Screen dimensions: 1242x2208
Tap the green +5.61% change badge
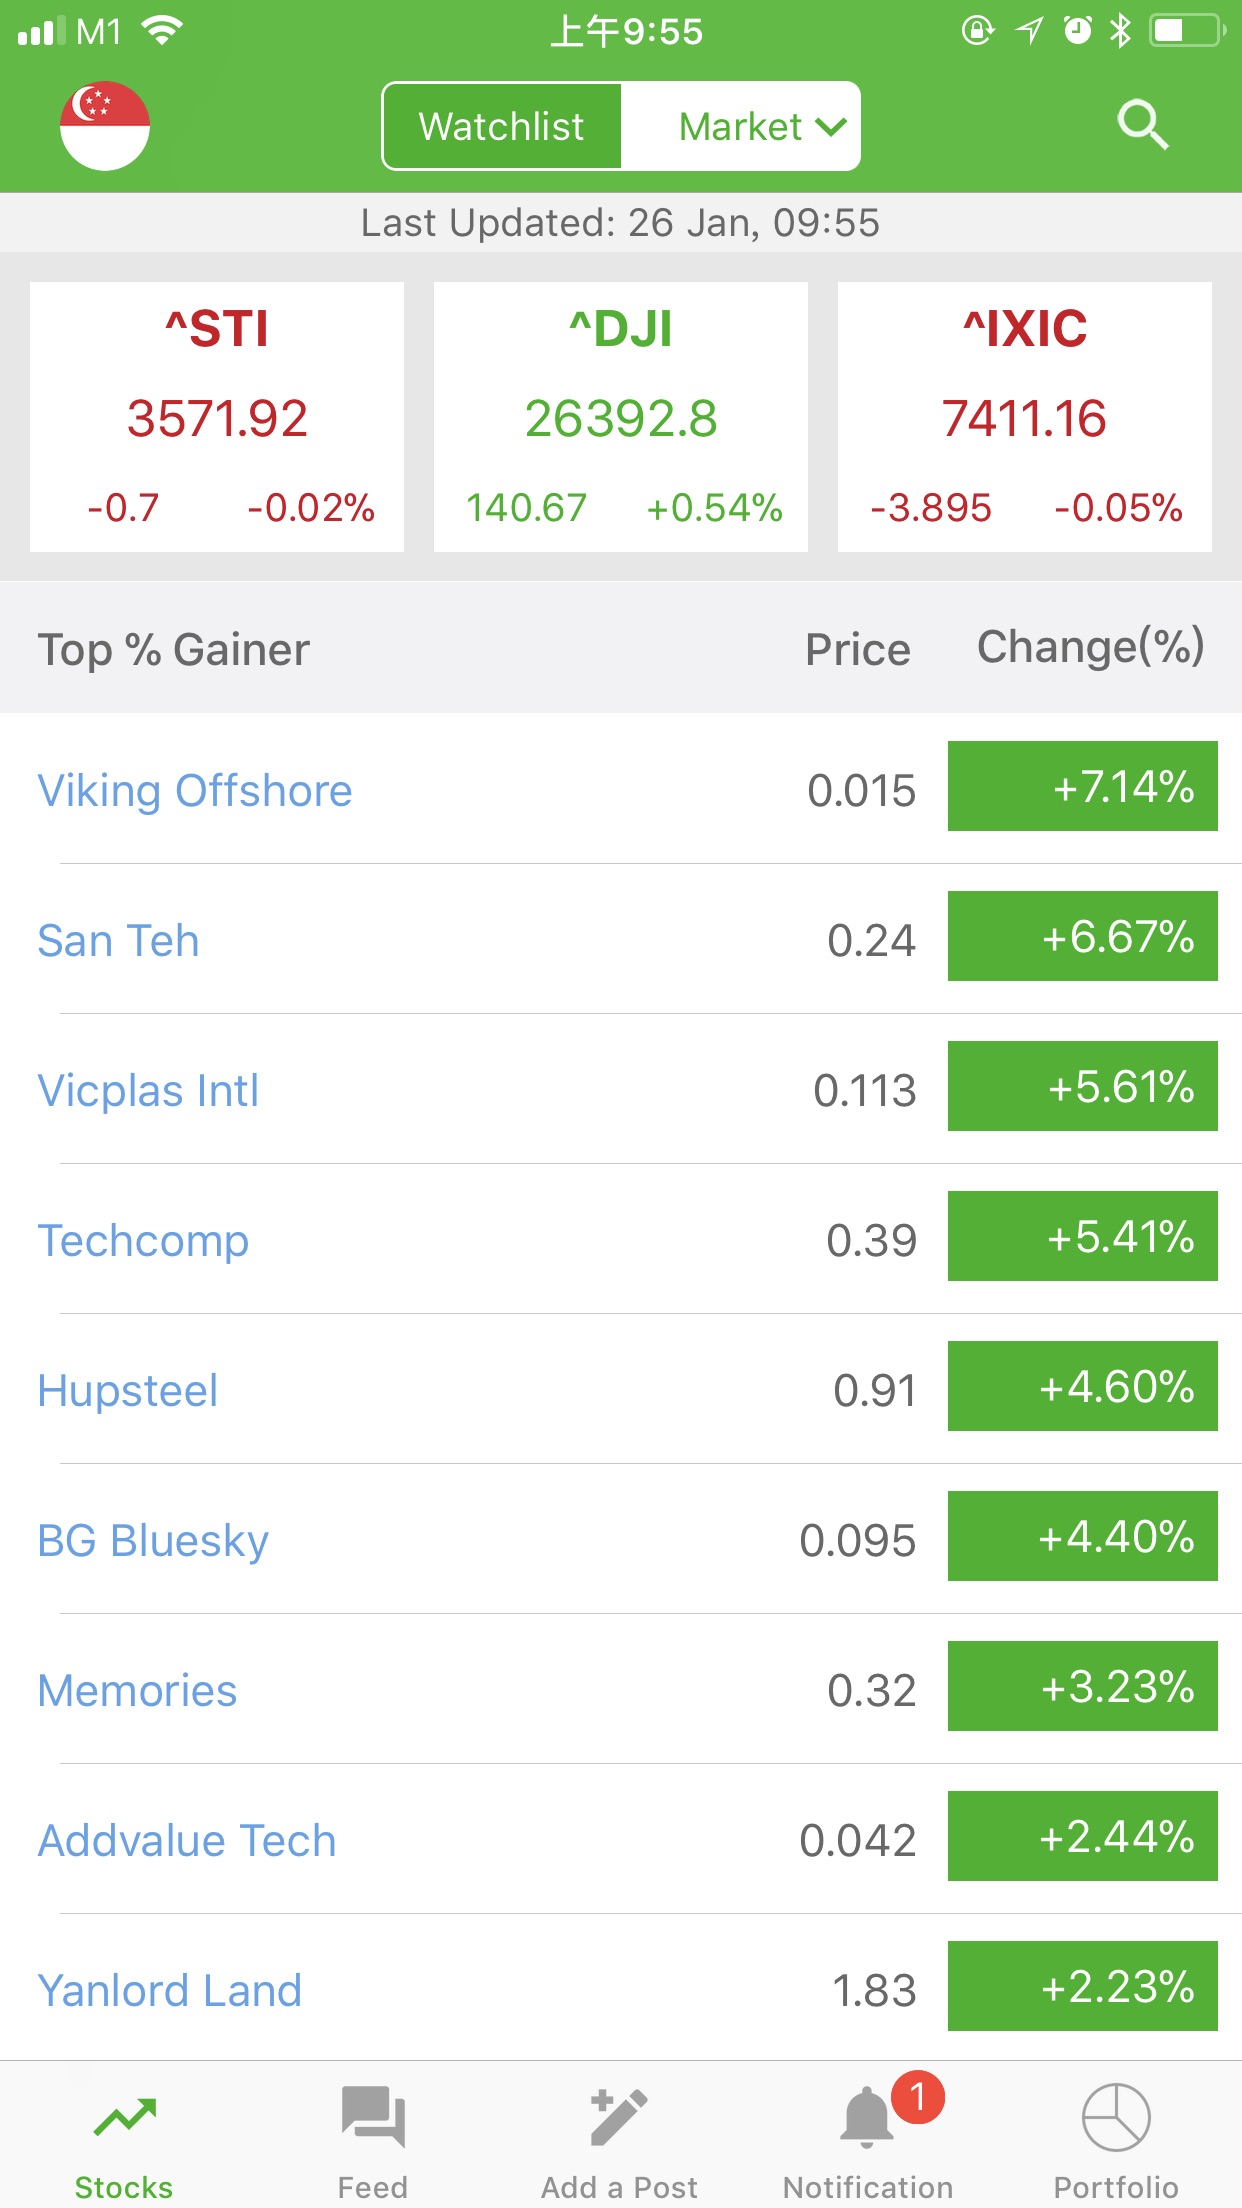pos(1082,1086)
